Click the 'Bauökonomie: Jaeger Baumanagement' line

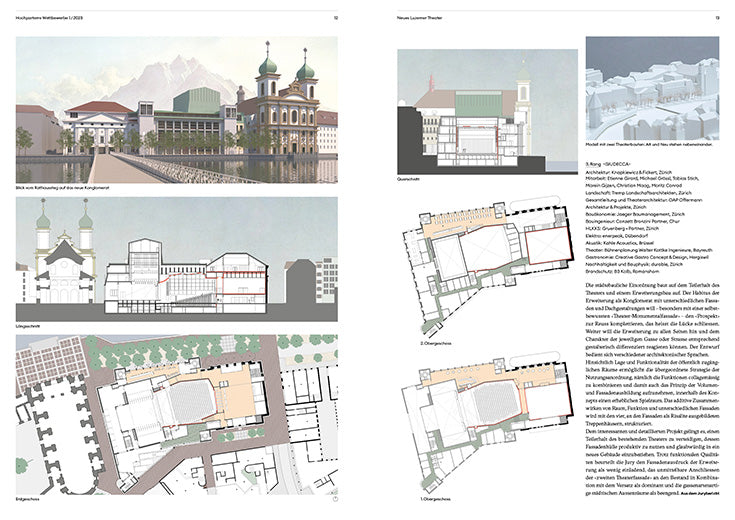click(633, 214)
